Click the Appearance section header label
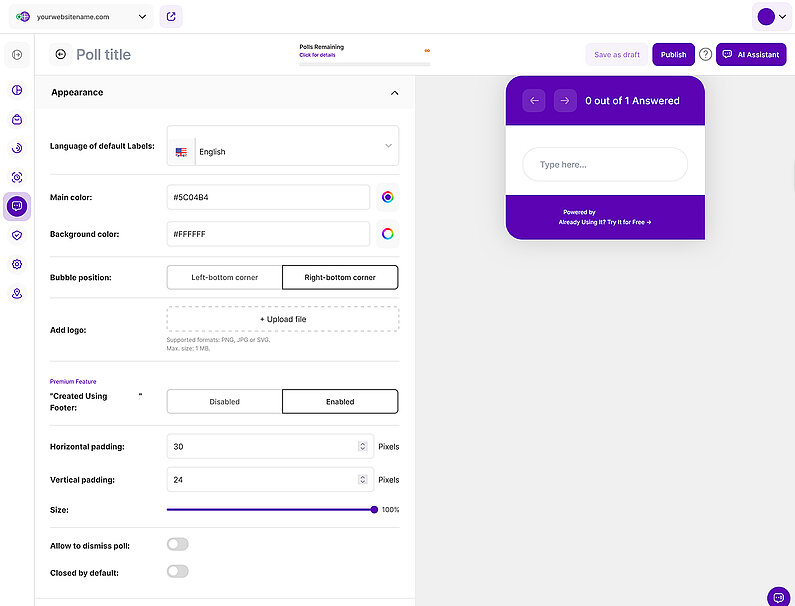 tap(77, 92)
